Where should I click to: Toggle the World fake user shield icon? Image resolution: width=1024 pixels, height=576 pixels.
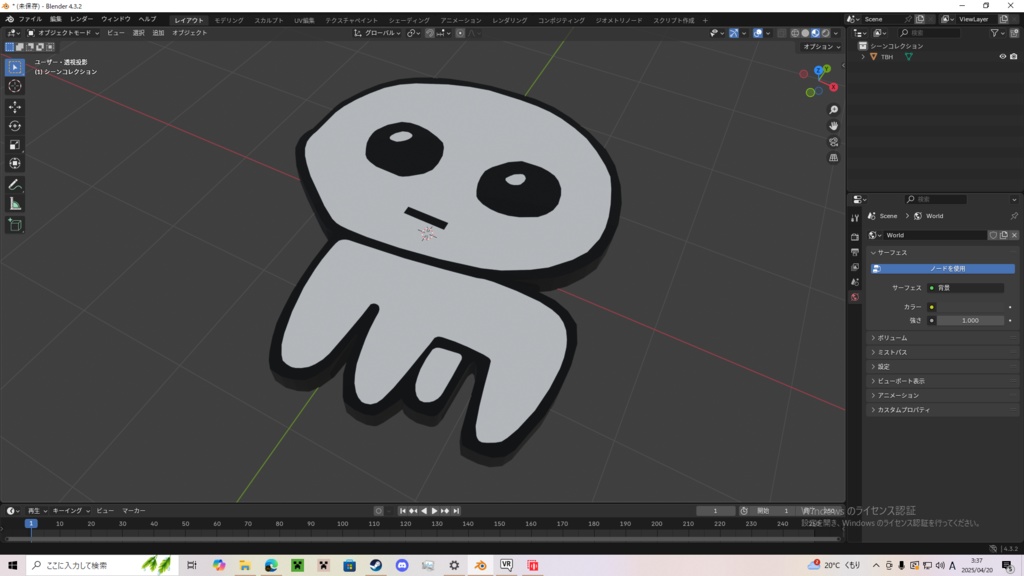tap(992, 235)
